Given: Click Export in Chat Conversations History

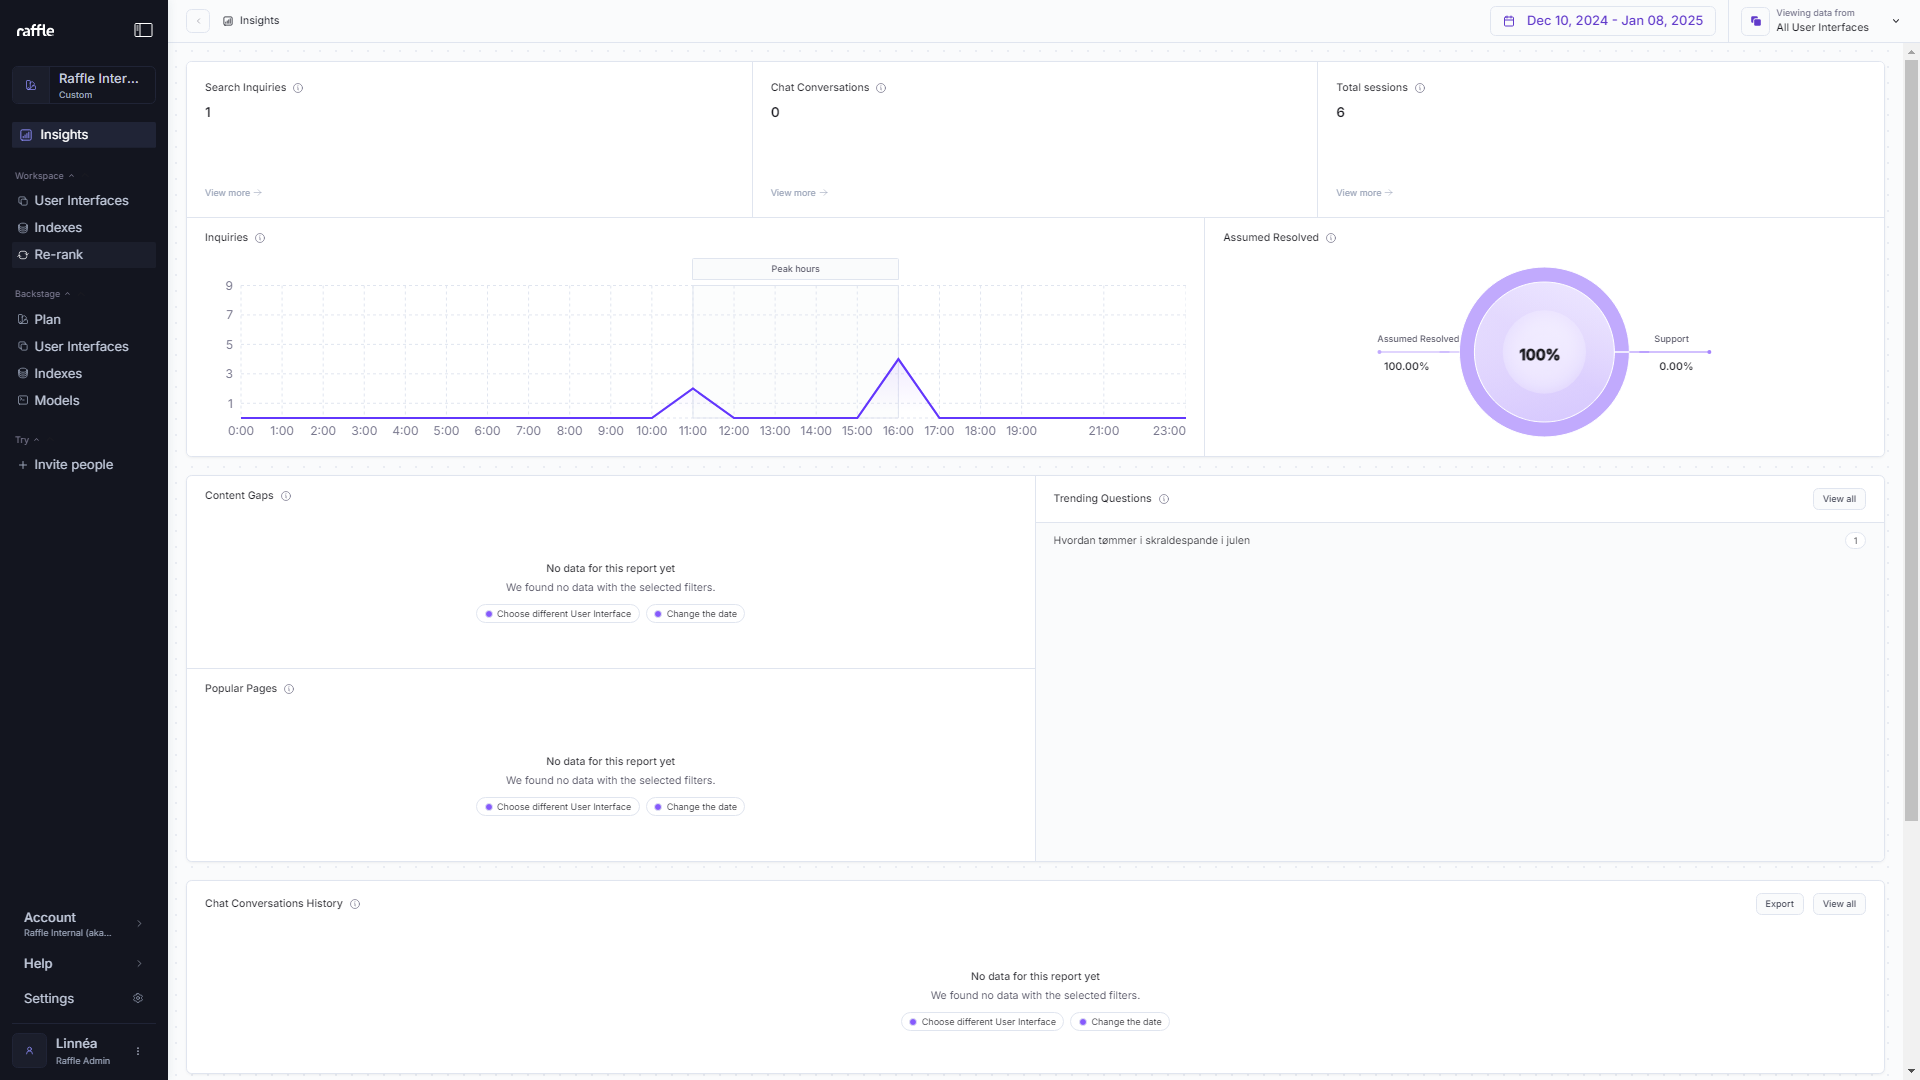Looking at the screenshot, I should coord(1779,904).
